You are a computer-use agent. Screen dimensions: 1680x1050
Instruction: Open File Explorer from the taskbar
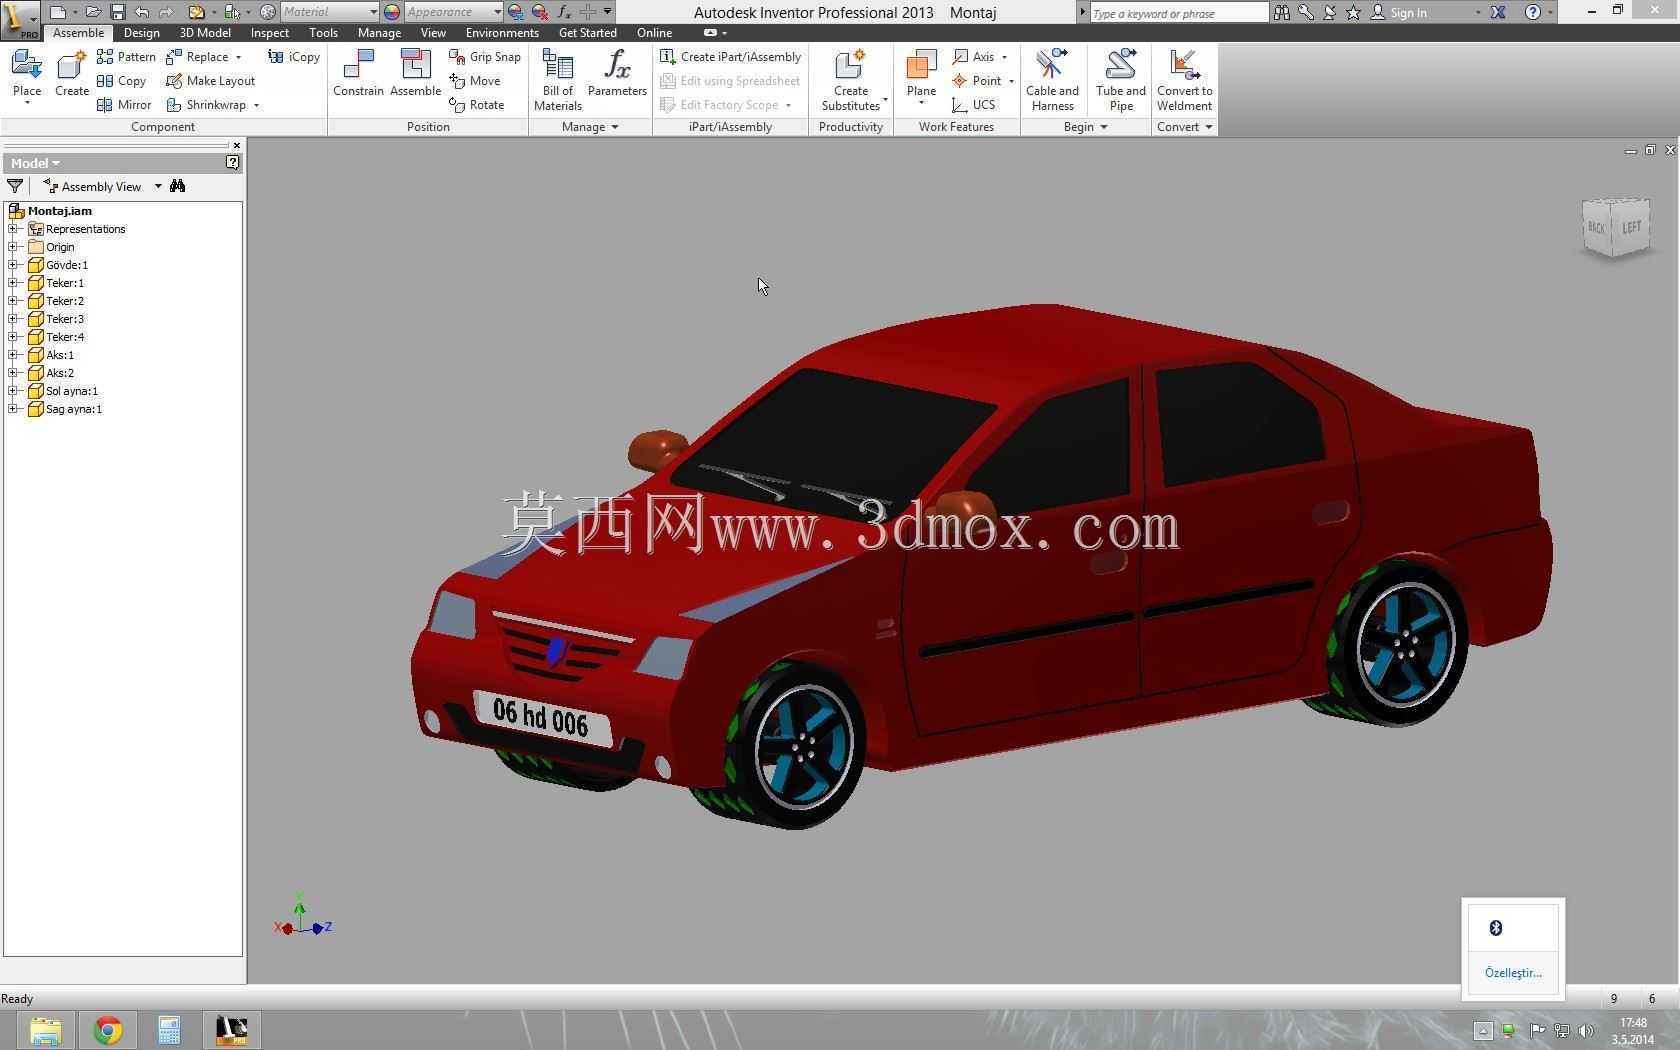(x=45, y=1030)
